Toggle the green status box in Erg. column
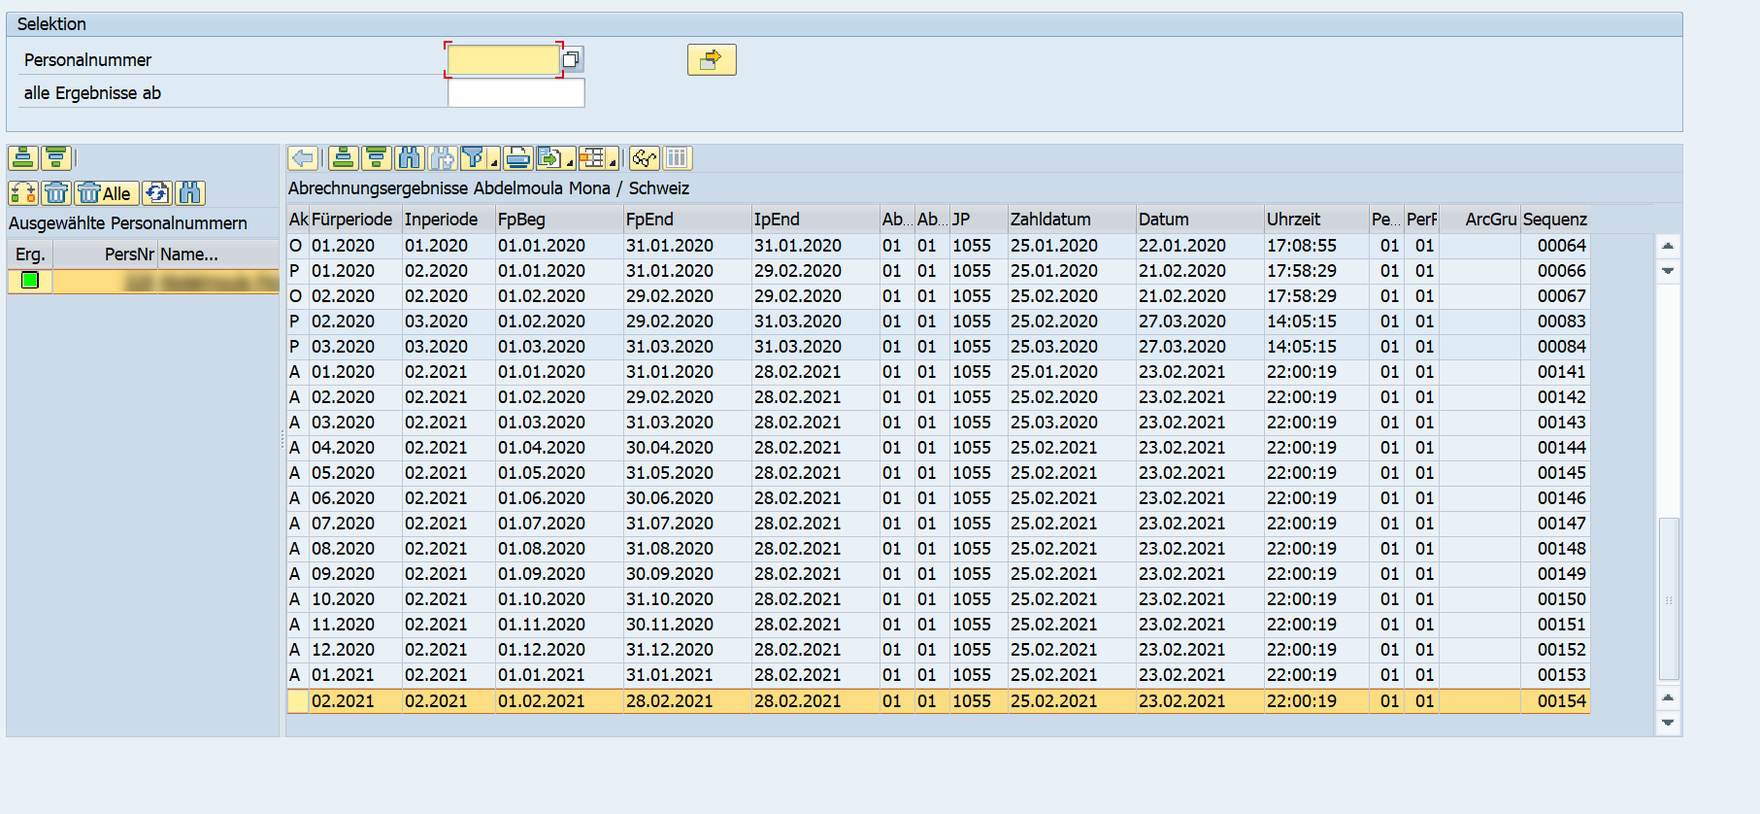This screenshot has width=1760, height=814. pyautogui.click(x=30, y=281)
